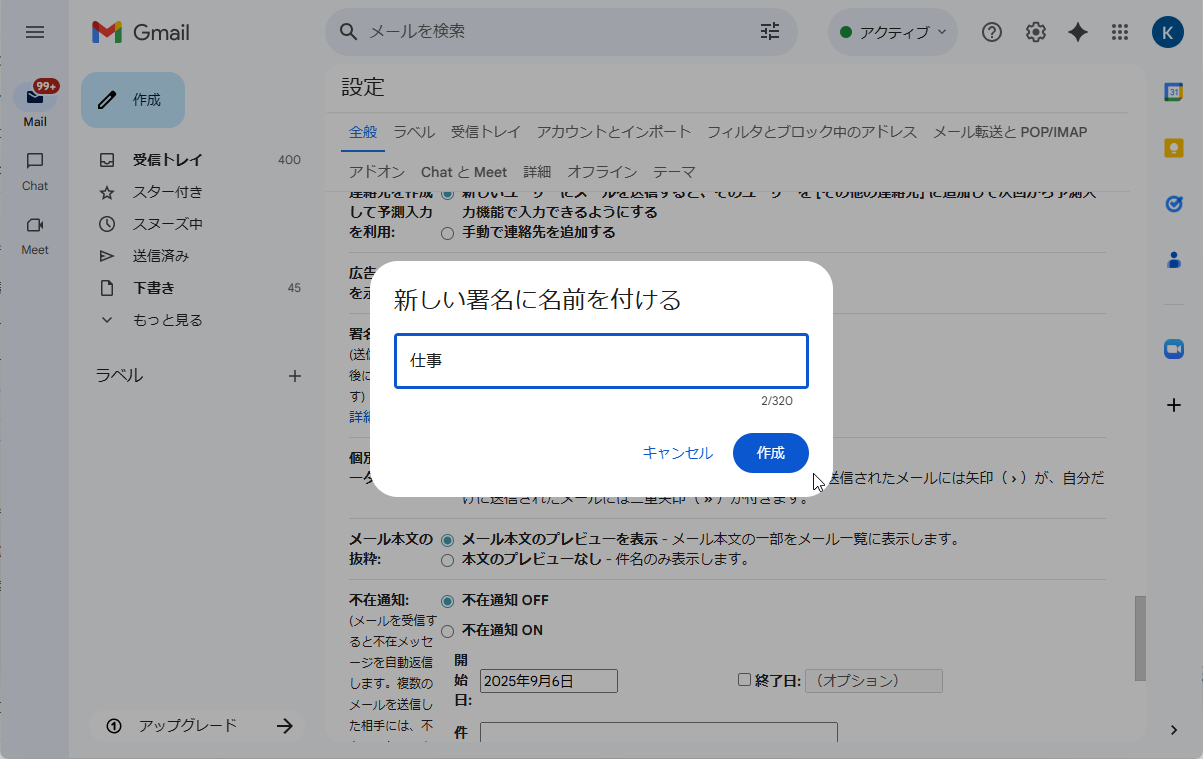Screen dimensions: 1203x759
Task: Select the 不在通知 ON radio button
Action: [447, 630]
